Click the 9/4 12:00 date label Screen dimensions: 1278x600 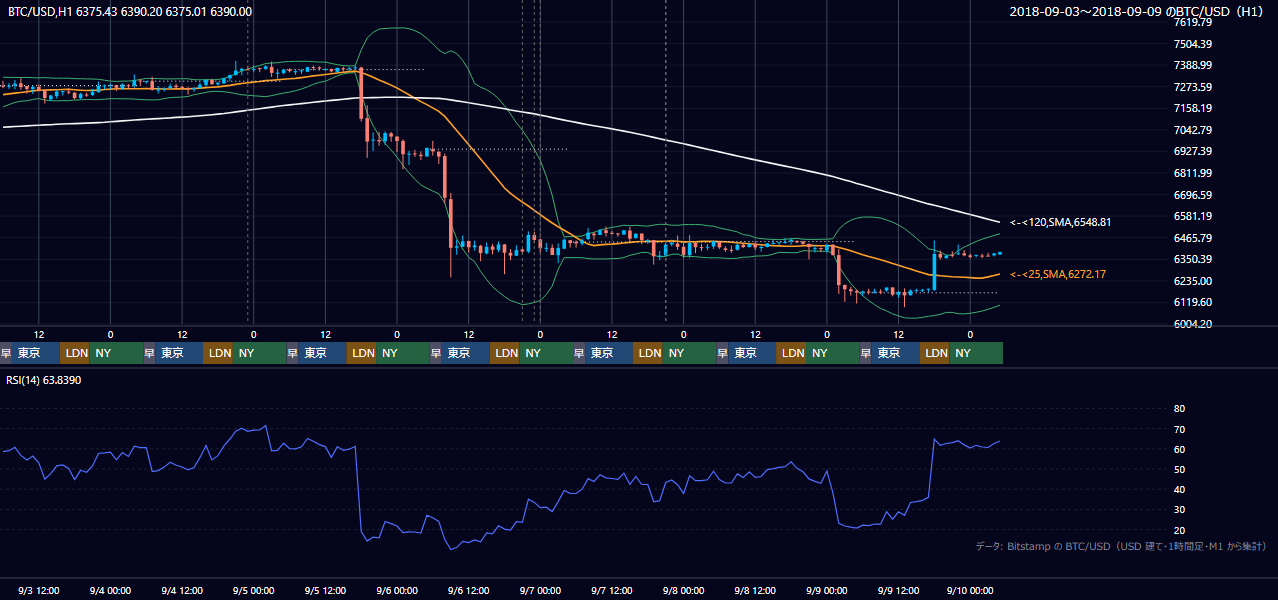tap(182, 590)
